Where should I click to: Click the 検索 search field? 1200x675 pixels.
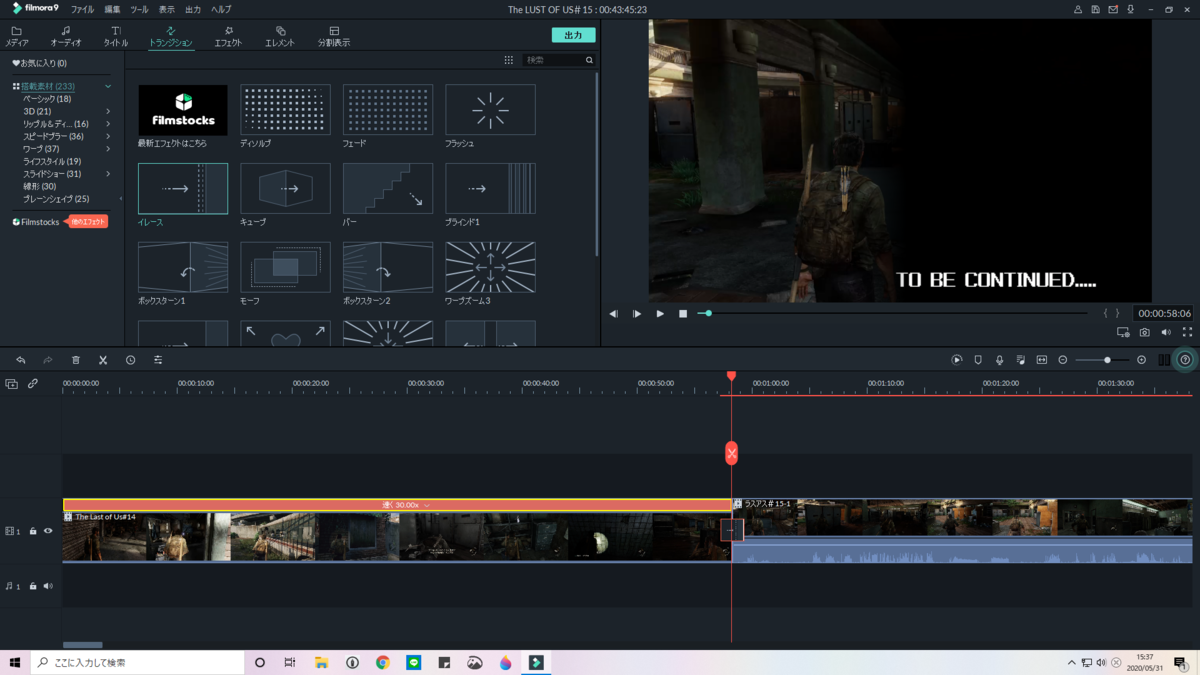point(558,60)
